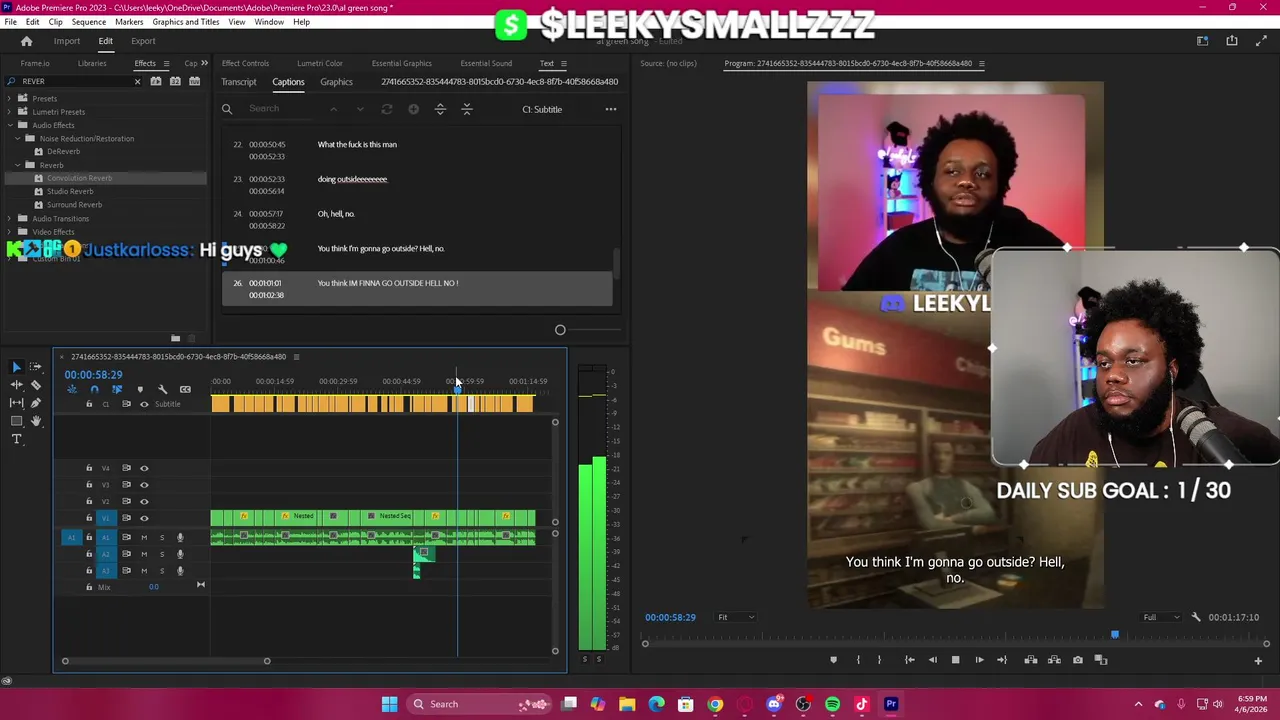
Task: Select the Type tool
Action: point(16,439)
